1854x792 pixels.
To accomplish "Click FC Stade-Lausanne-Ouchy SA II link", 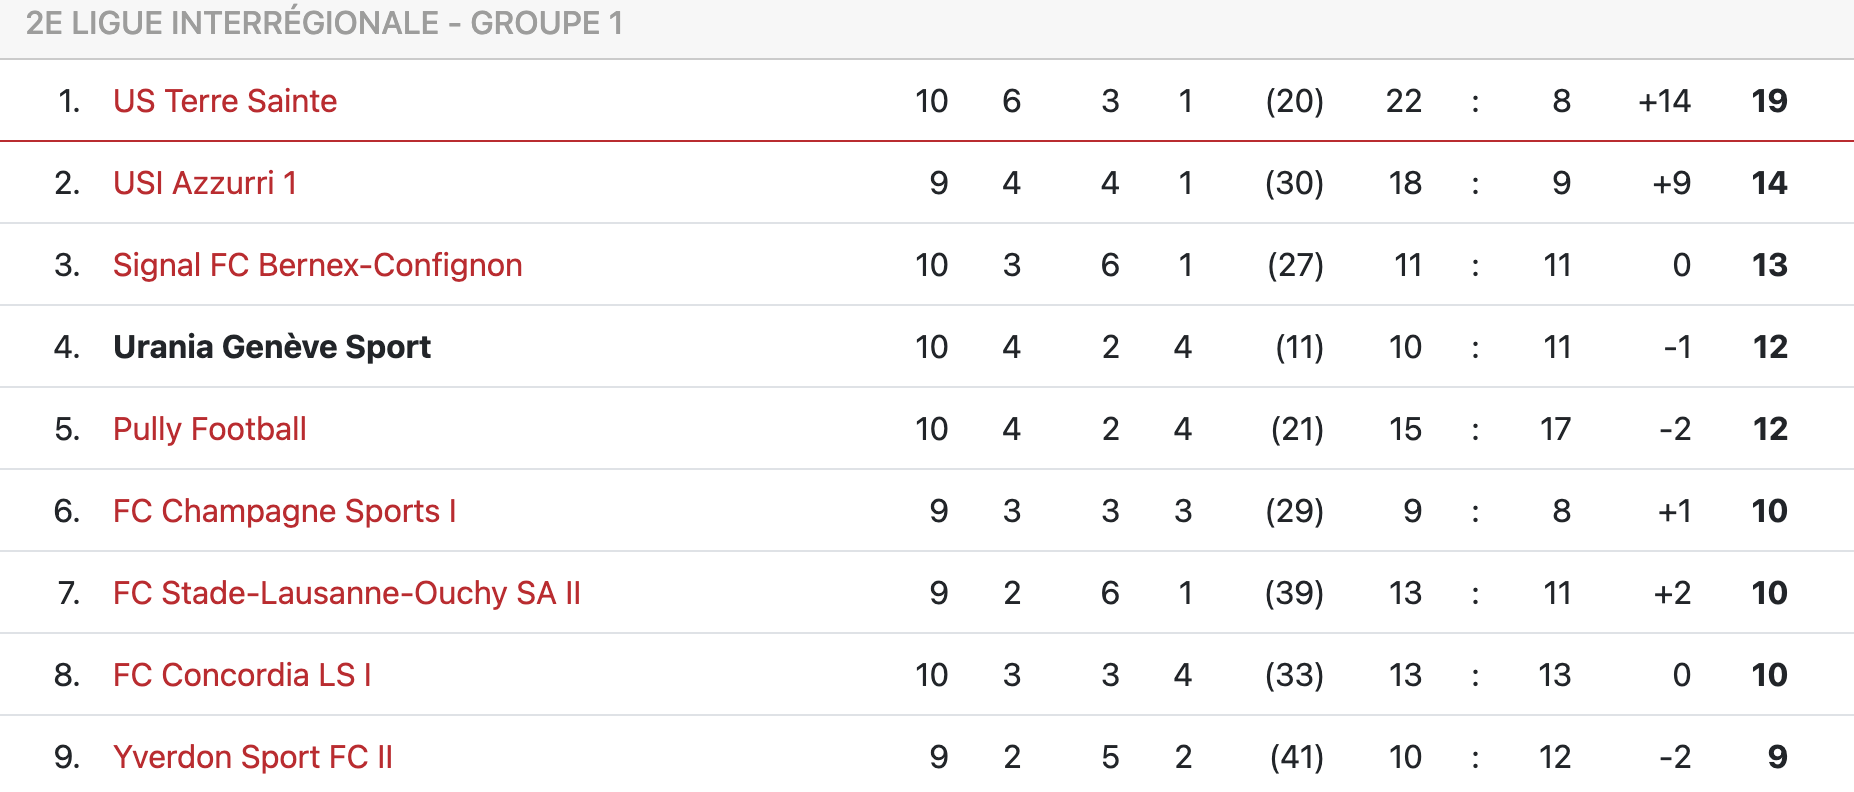I will click(x=346, y=593).
